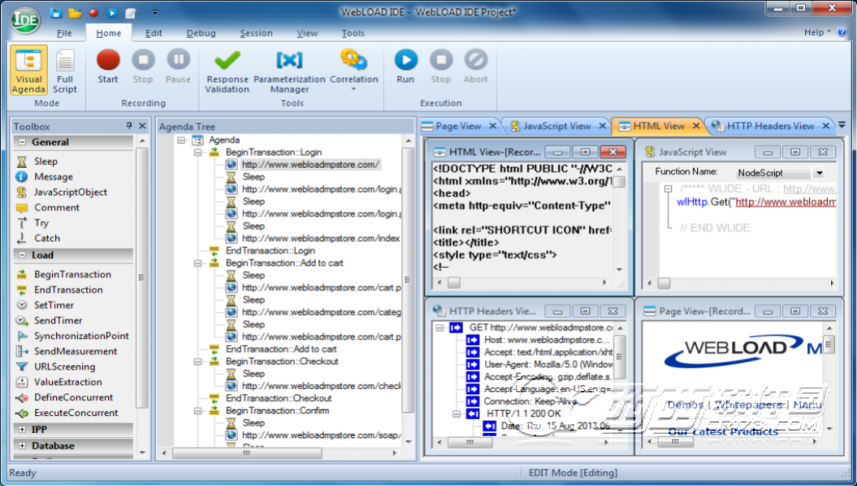Select SetTimer in the Toolbox
Viewport: 857px width, 486px height.
tap(54, 305)
